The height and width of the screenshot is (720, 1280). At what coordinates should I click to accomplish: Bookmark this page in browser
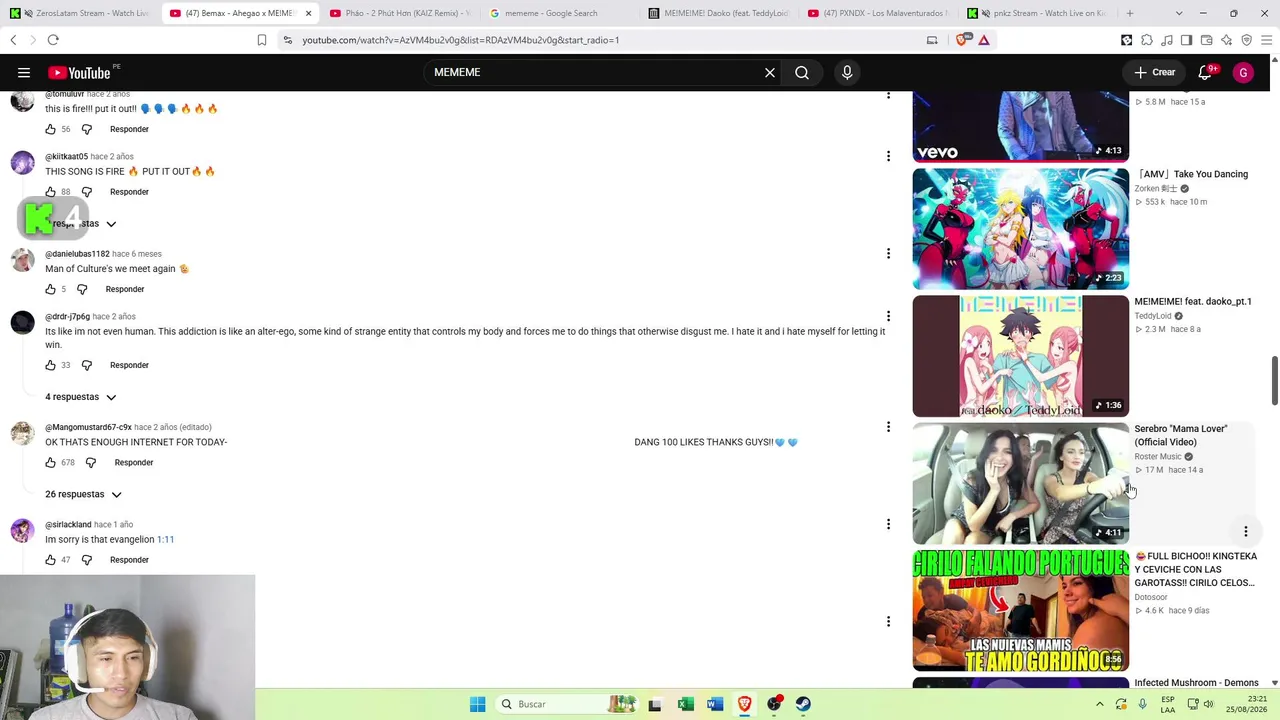(x=262, y=40)
